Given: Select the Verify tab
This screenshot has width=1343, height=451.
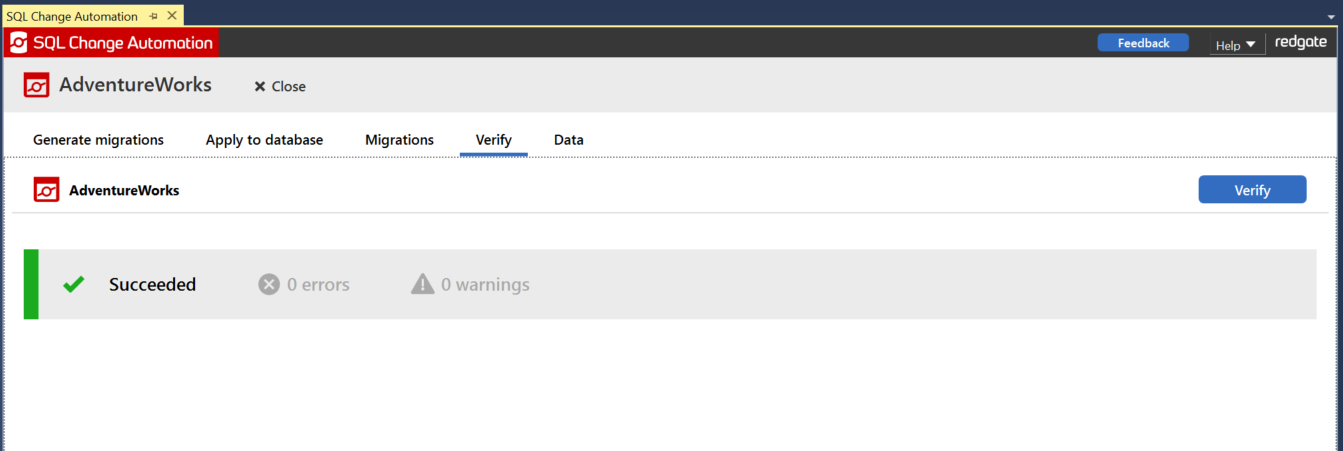Looking at the screenshot, I should (x=494, y=140).
